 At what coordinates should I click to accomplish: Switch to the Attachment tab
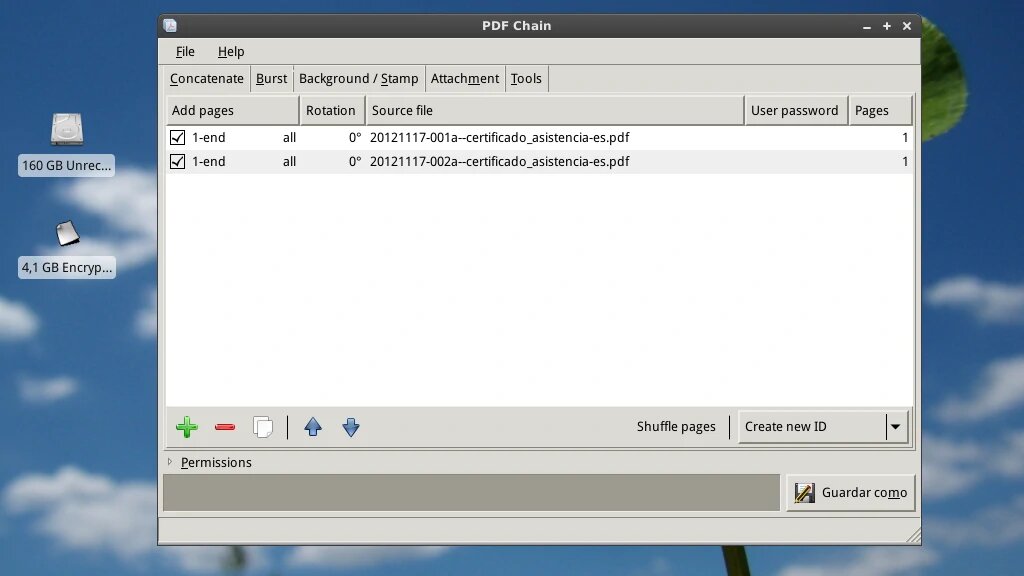coord(464,78)
